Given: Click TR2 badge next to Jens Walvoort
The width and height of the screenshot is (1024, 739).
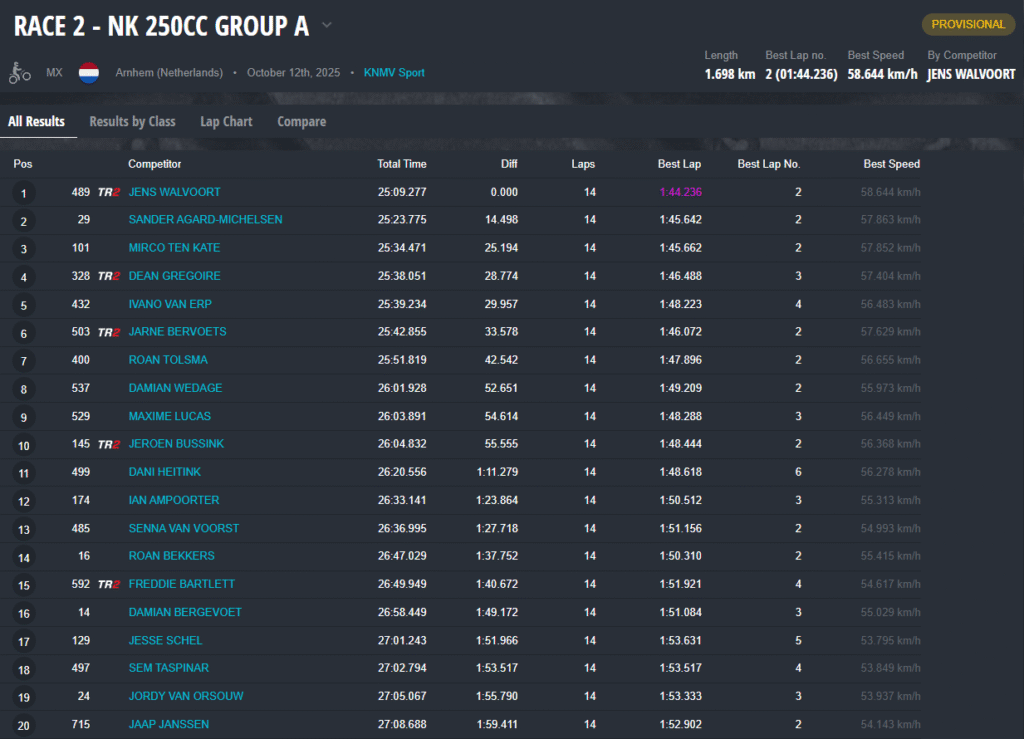Looking at the screenshot, I should tap(109, 192).
